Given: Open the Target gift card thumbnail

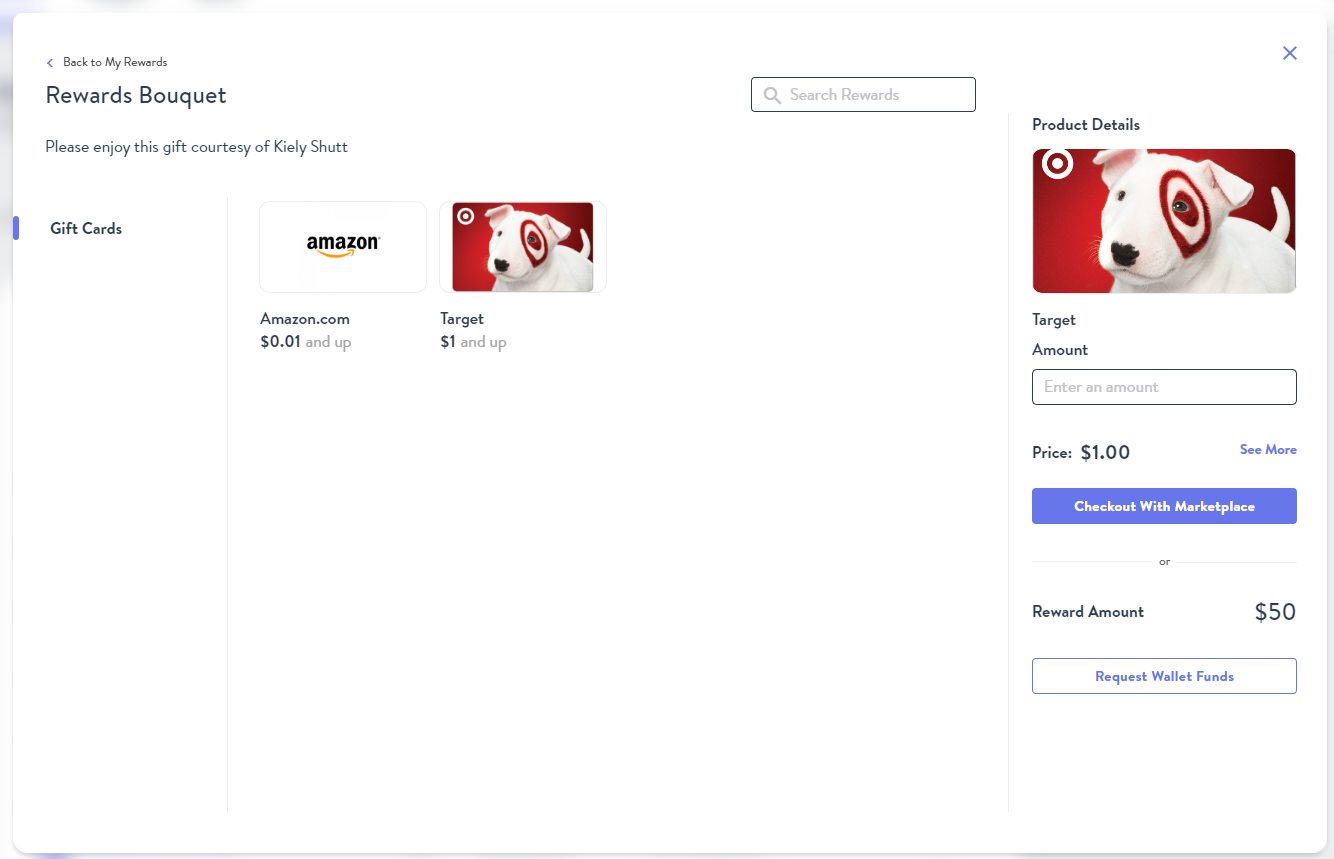Looking at the screenshot, I should (x=523, y=247).
